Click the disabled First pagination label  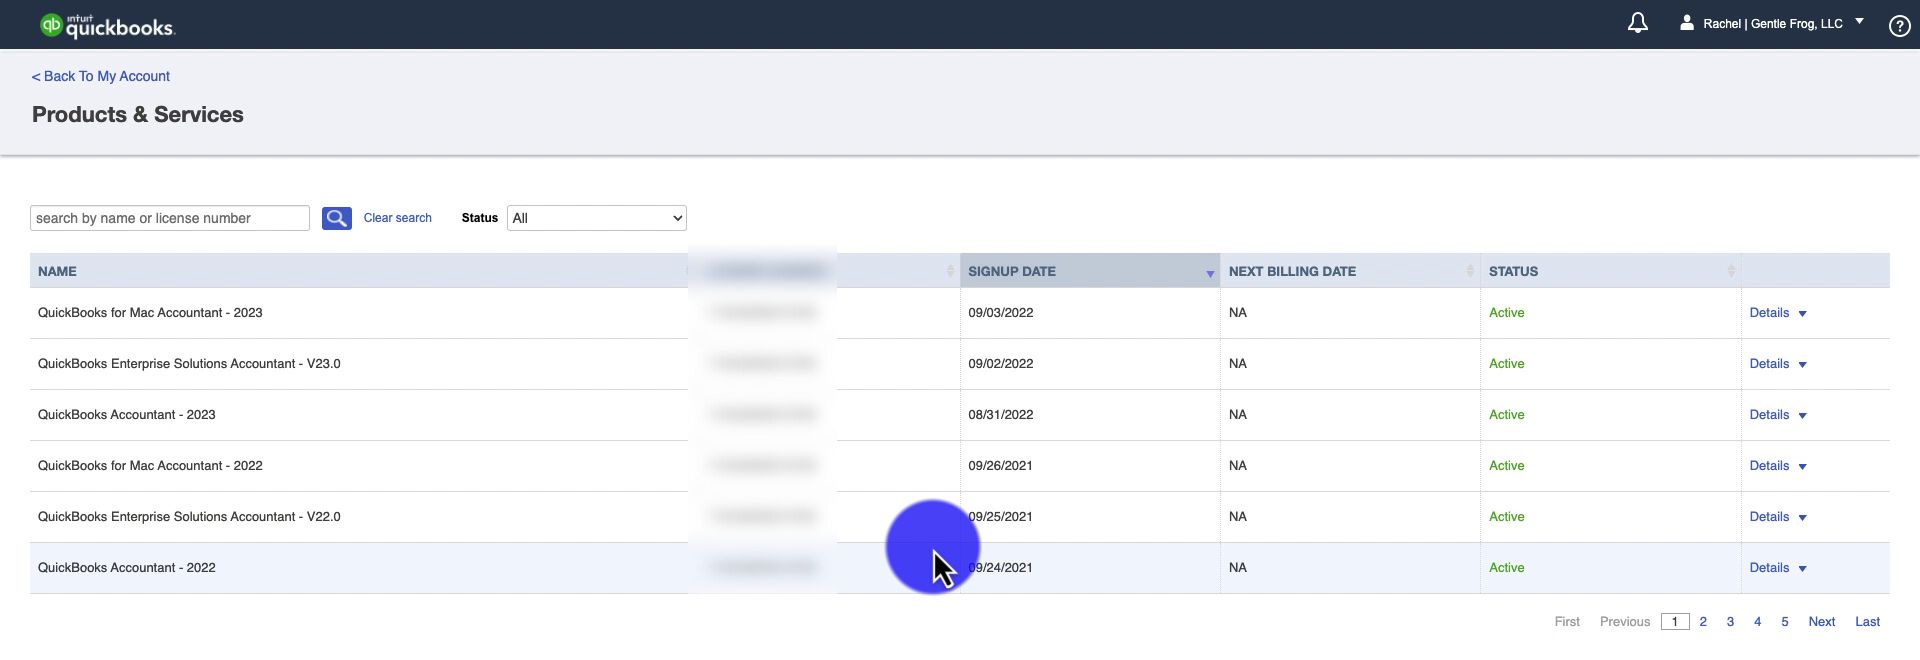tap(1567, 622)
